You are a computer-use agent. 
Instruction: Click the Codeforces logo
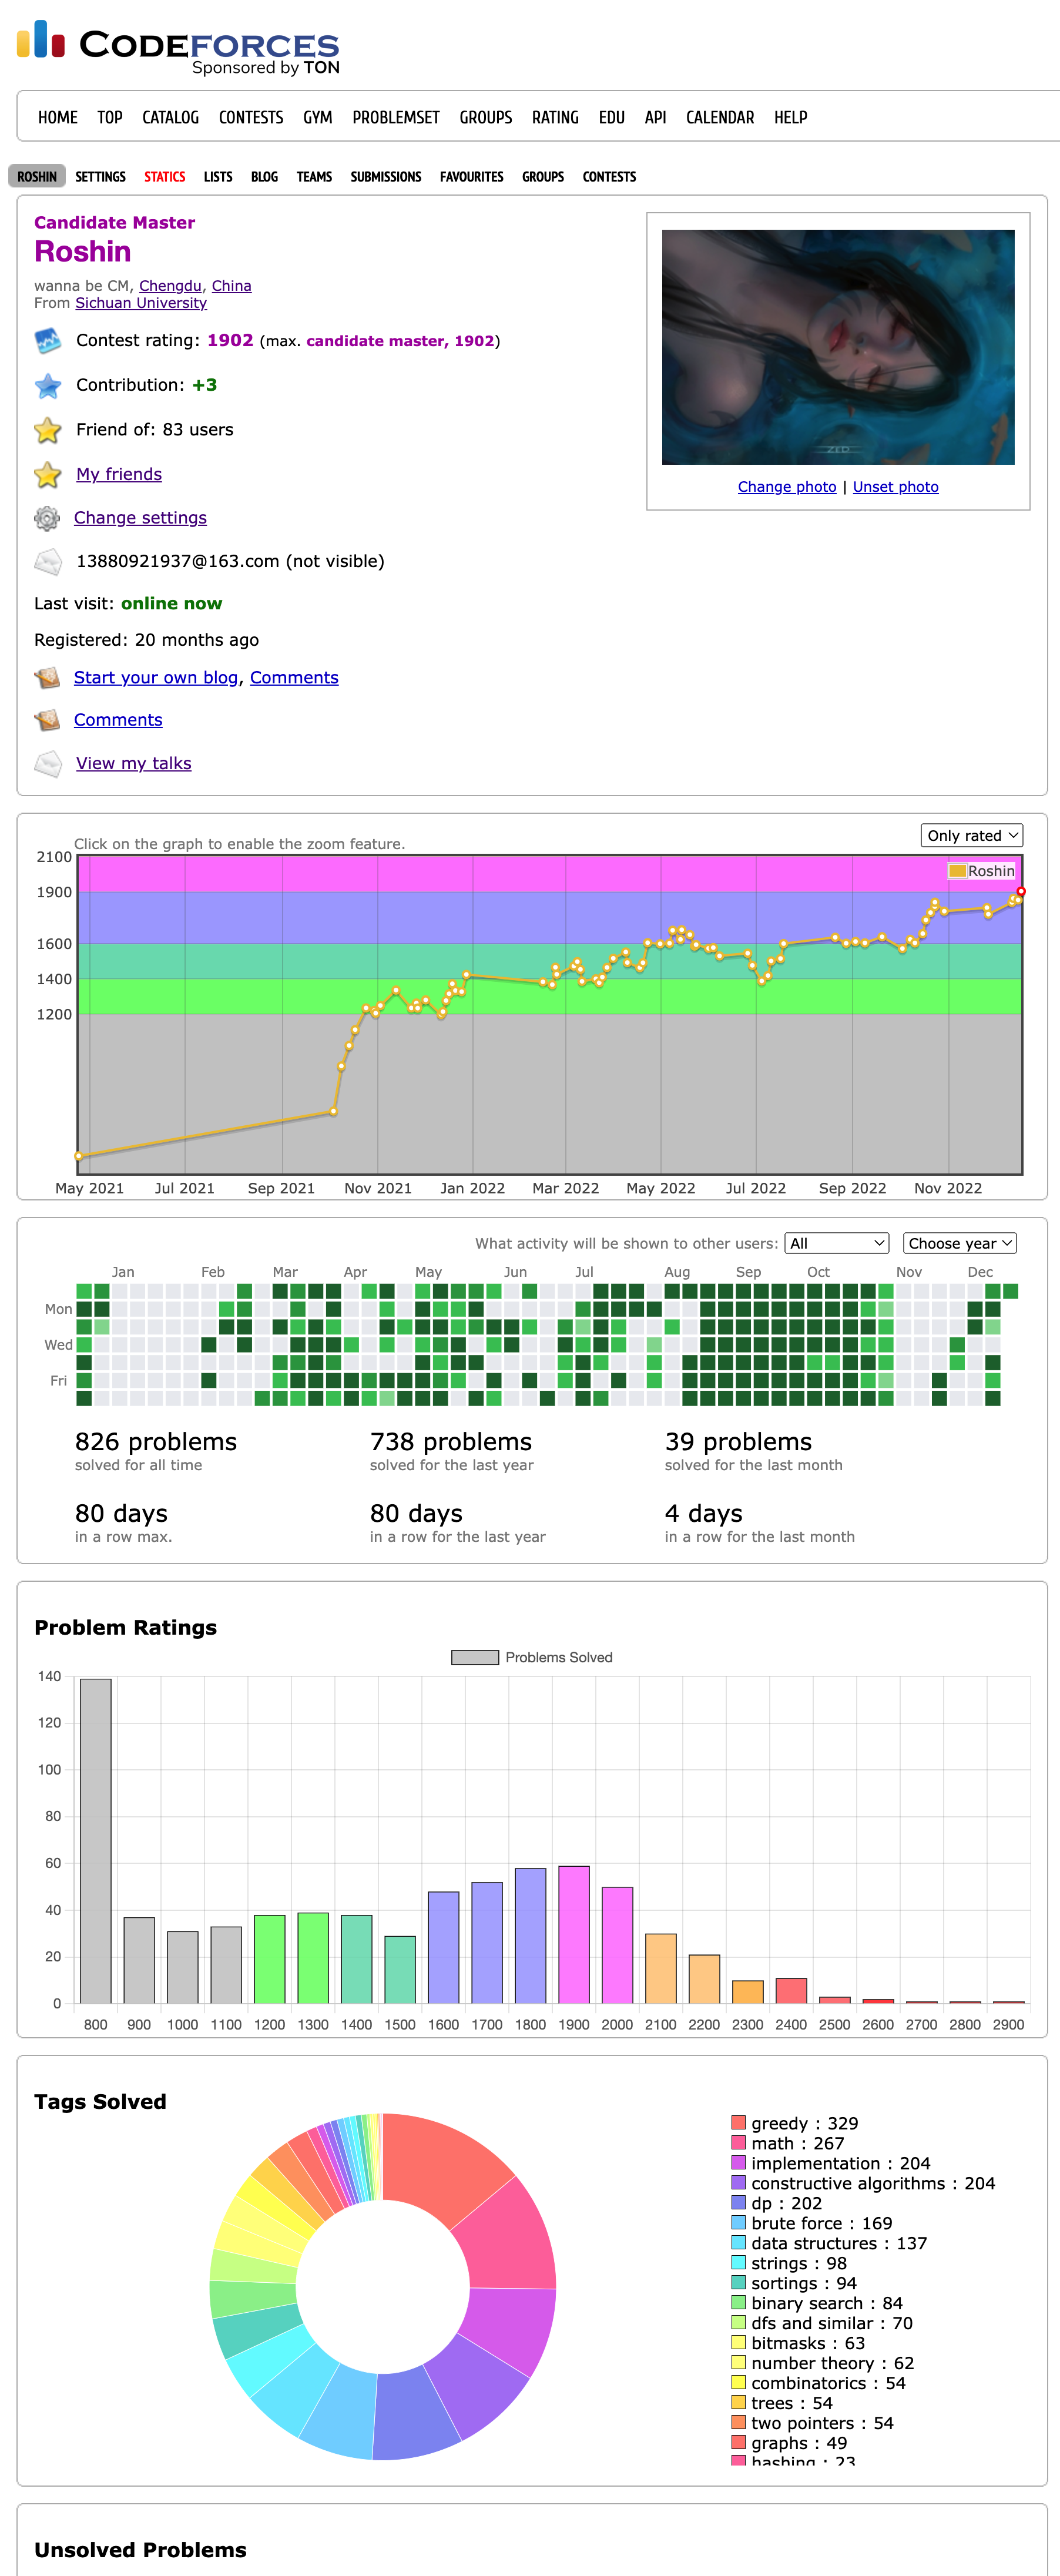pos(178,47)
